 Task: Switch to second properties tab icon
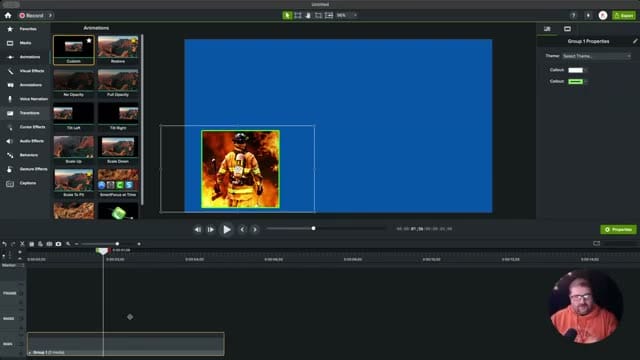tap(567, 29)
